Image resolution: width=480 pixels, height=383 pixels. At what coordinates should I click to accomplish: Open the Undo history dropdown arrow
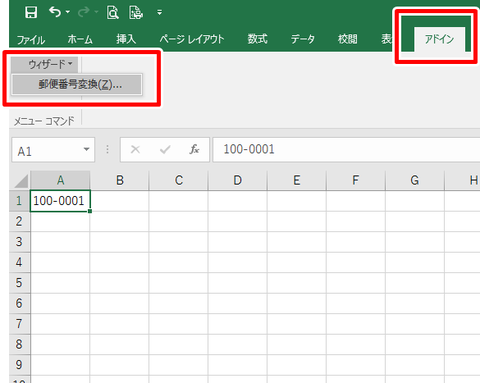point(68,12)
